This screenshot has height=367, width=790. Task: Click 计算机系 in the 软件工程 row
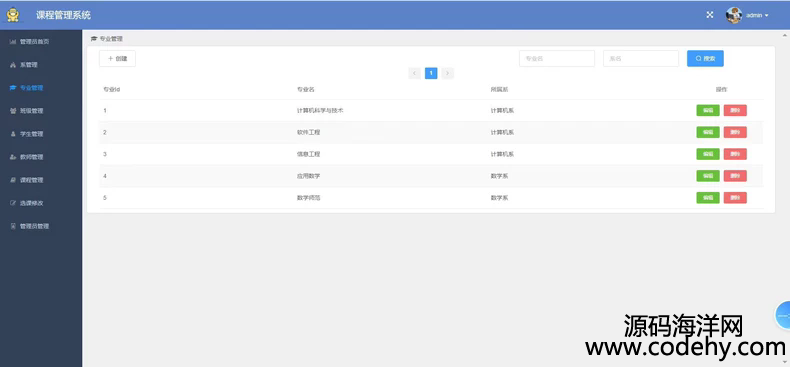pos(502,132)
